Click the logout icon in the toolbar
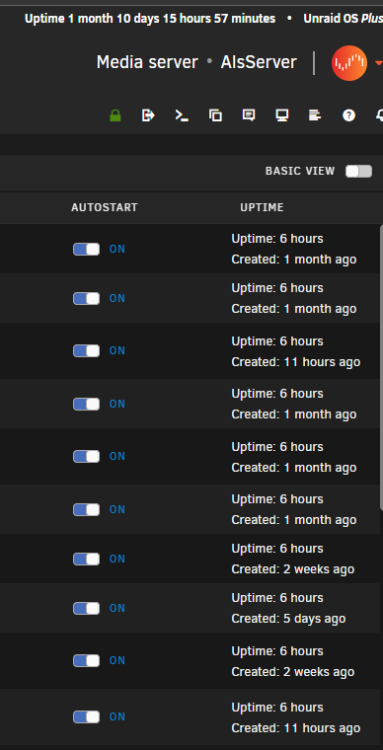 click(149, 115)
